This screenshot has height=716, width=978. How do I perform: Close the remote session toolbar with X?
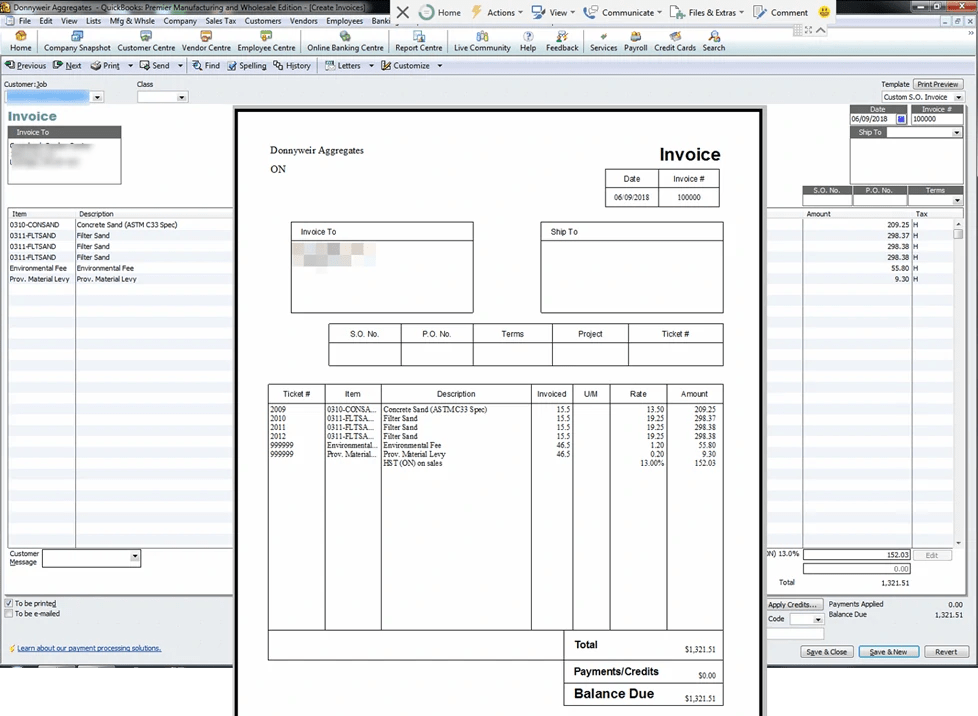pos(403,12)
